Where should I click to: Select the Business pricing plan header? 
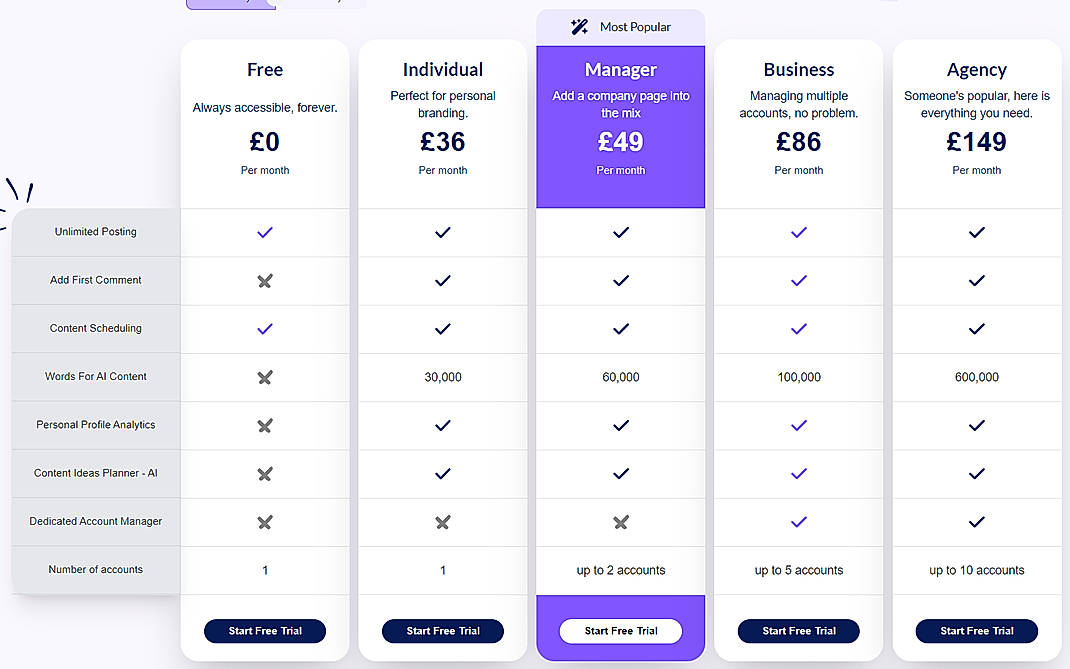tap(798, 69)
